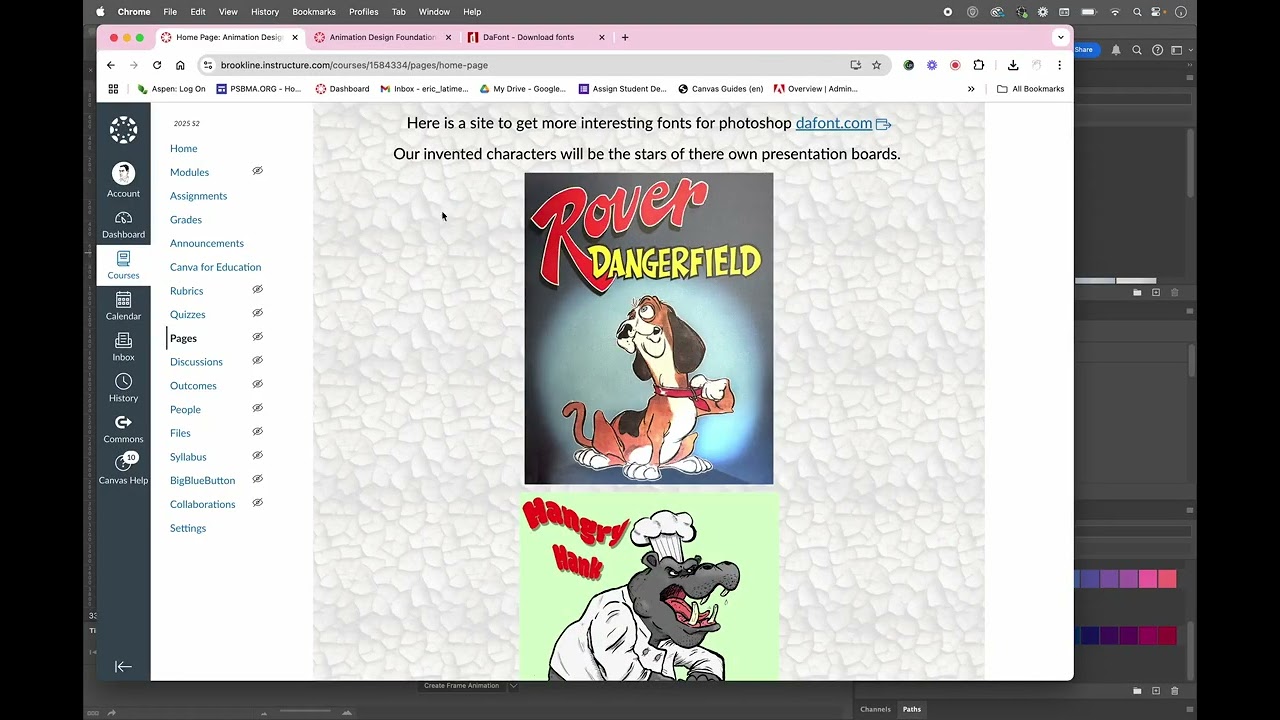
Task: Click the red record extension icon
Action: point(955,65)
